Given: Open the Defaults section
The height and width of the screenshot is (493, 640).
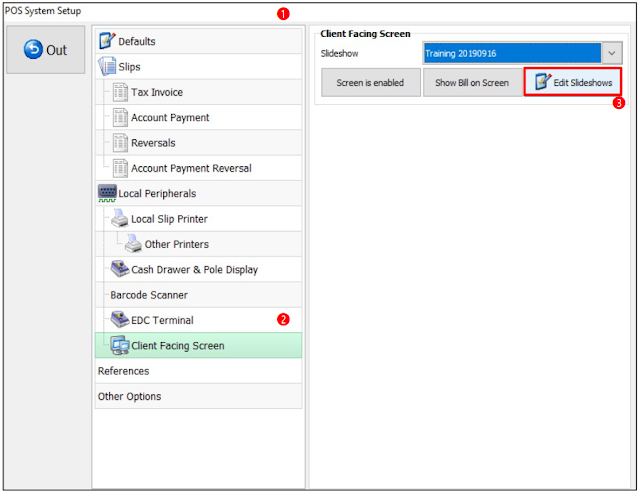Looking at the screenshot, I should click(x=199, y=41).
